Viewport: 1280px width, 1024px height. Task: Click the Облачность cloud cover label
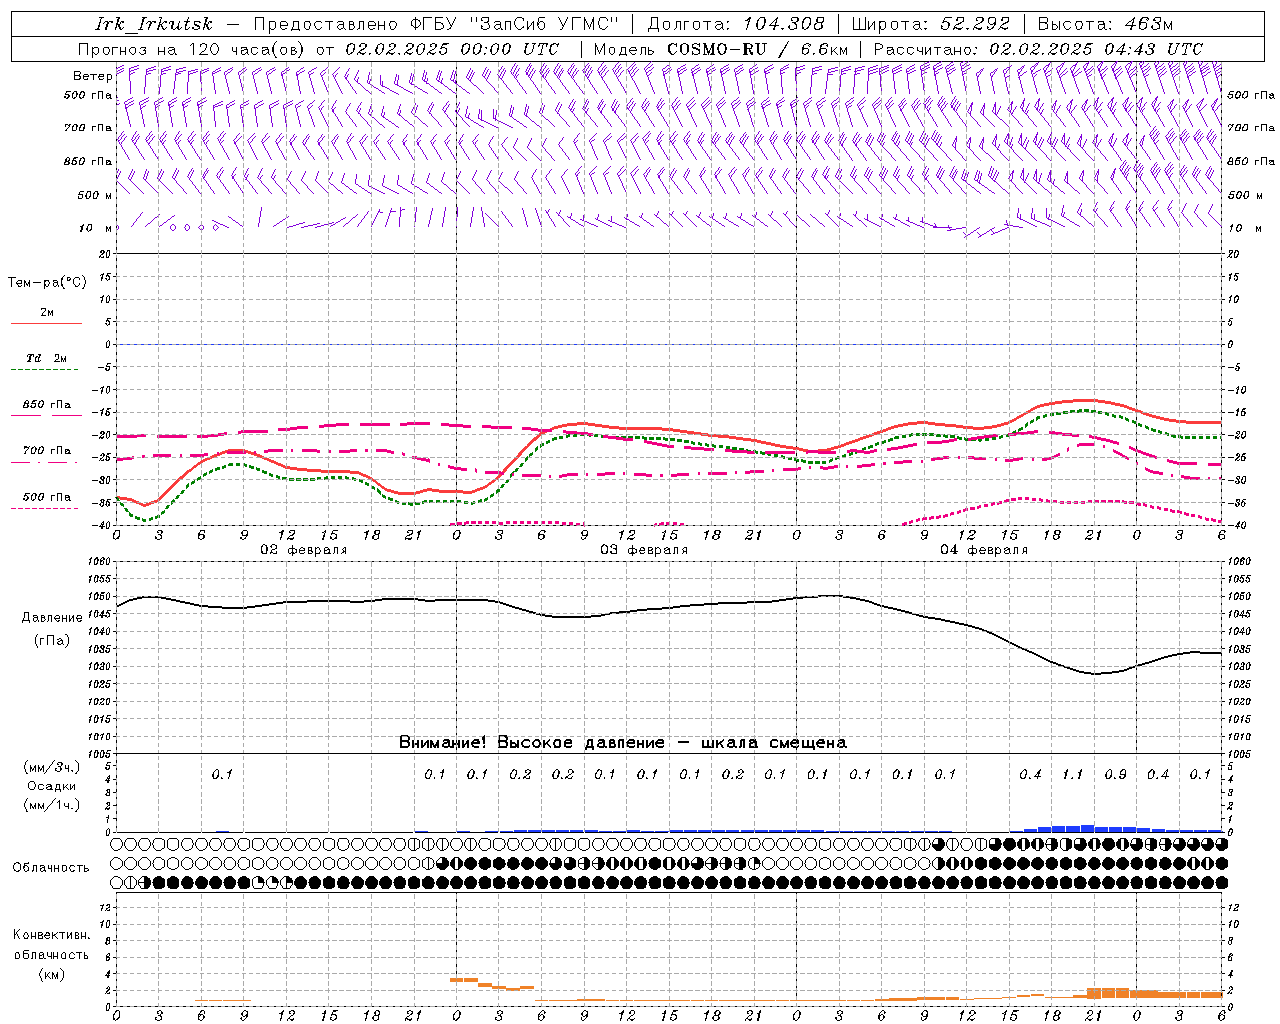(51, 868)
